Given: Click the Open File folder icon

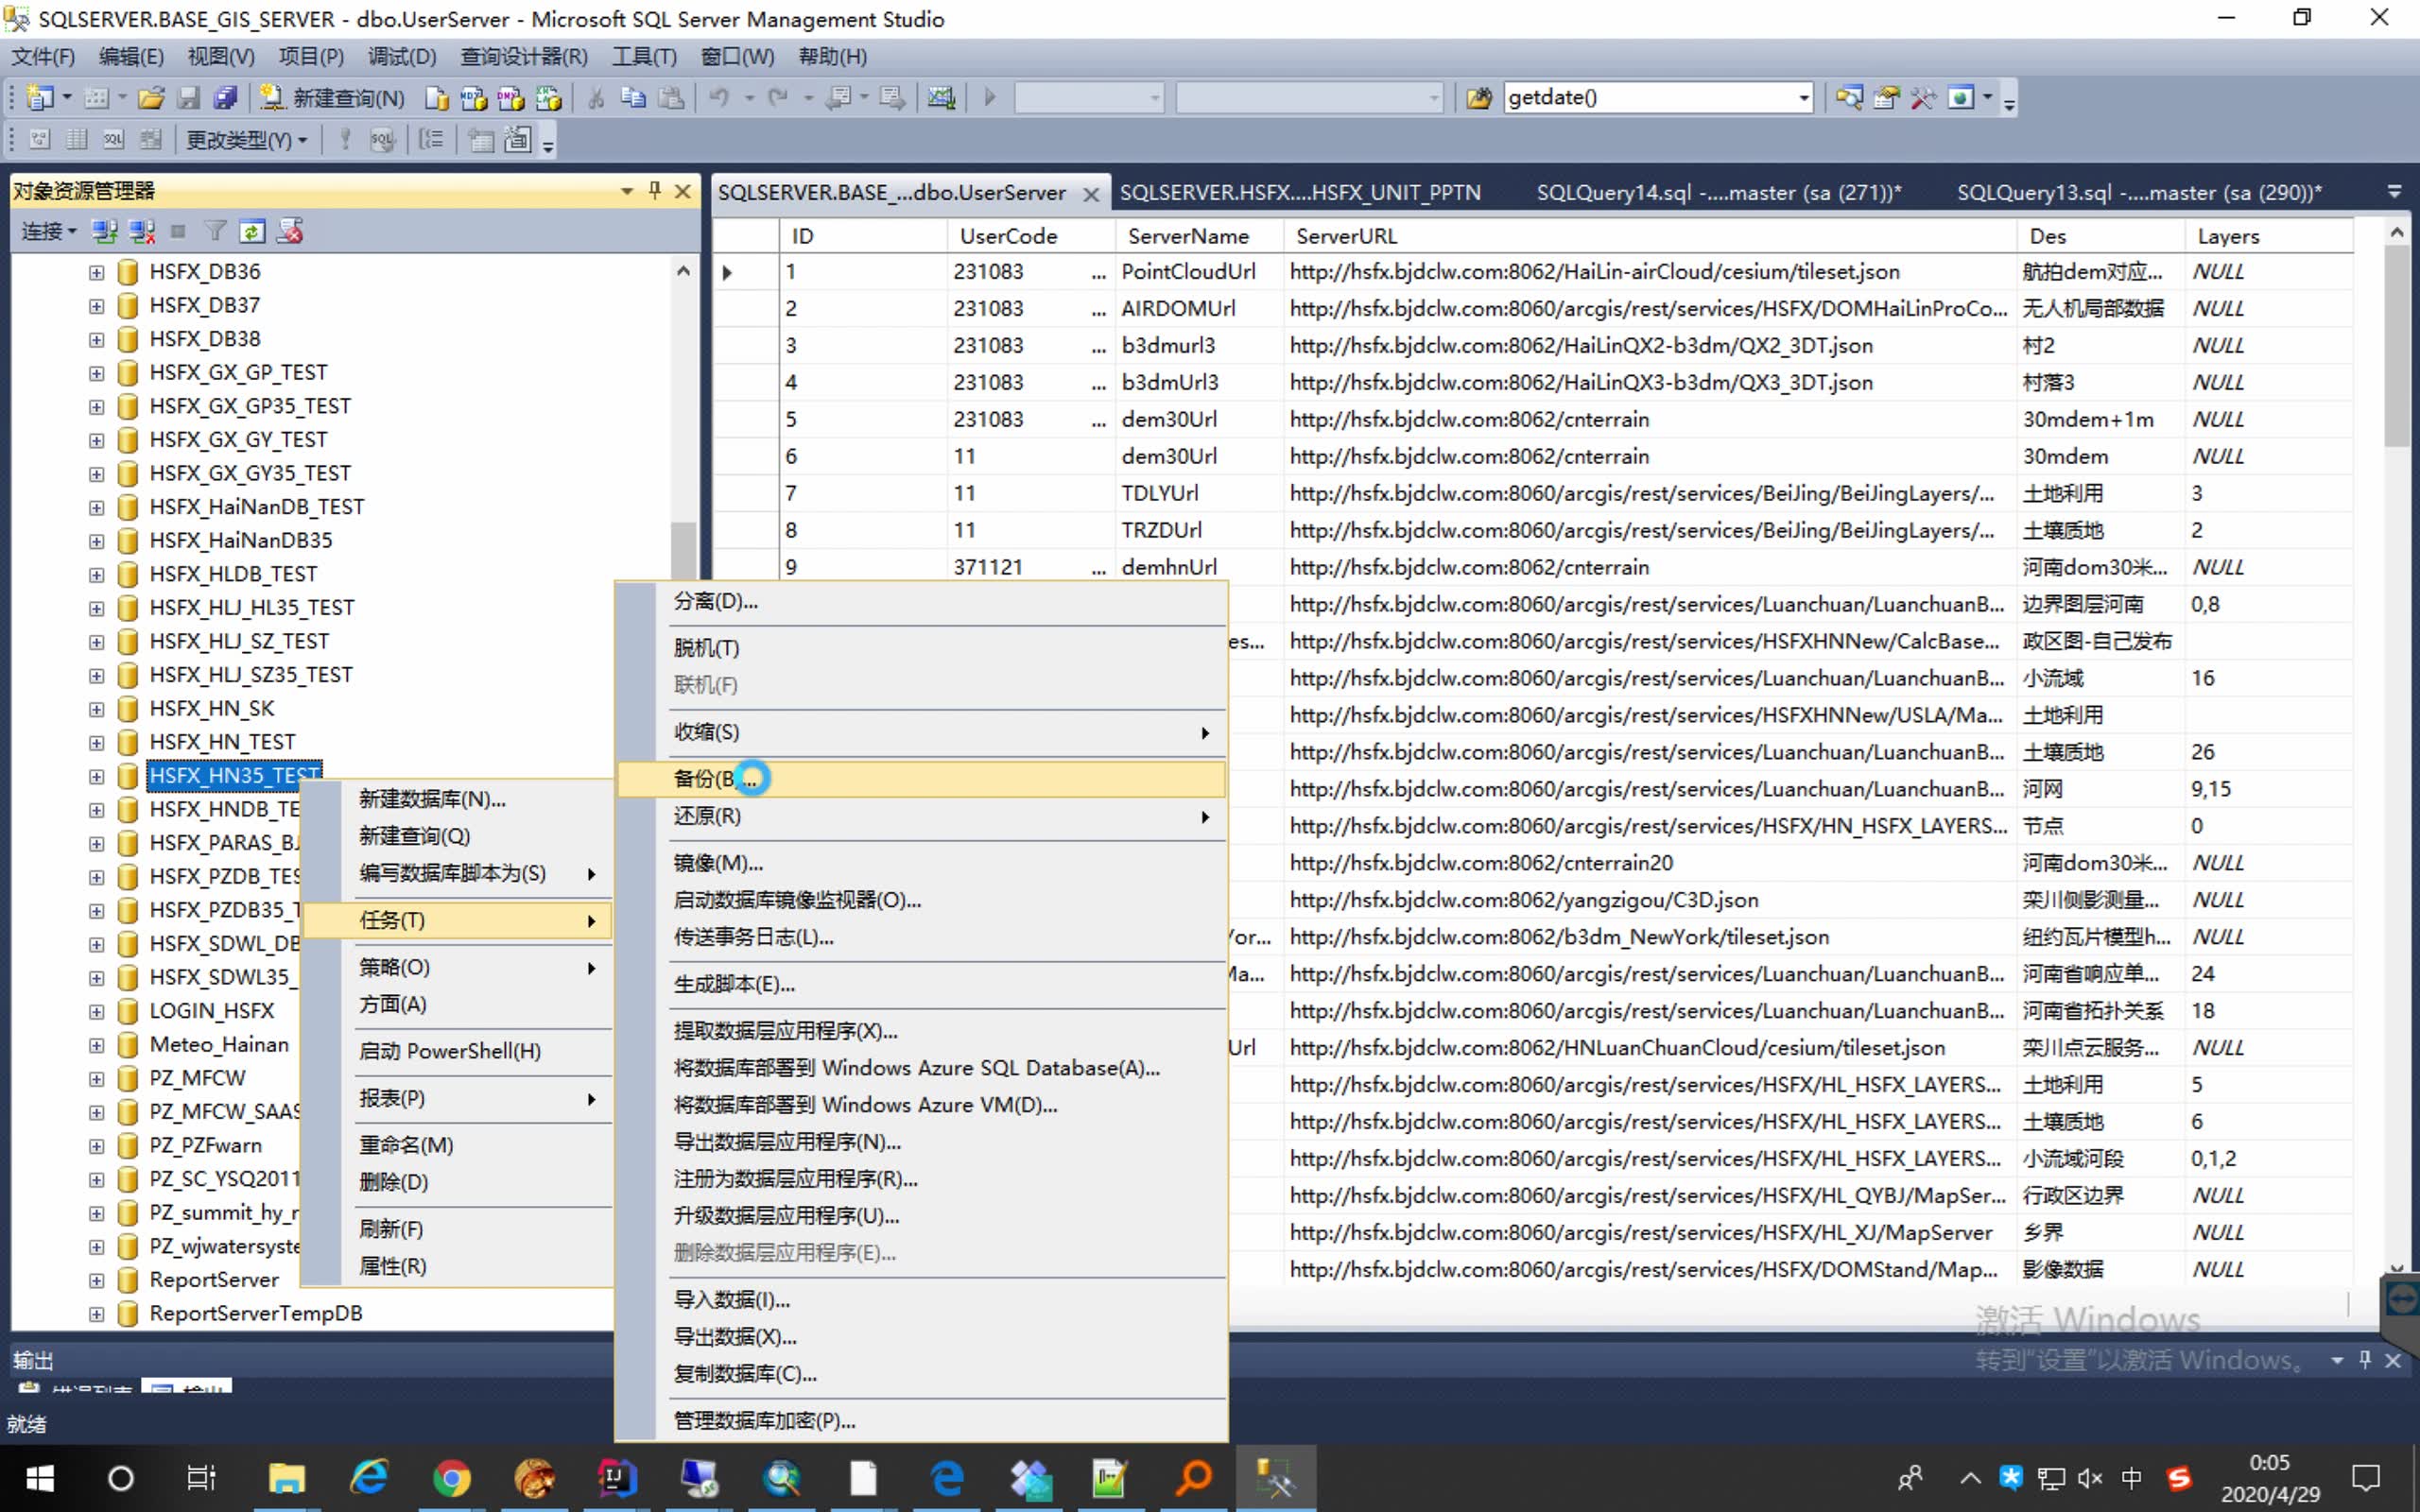Looking at the screenshot, I should pos(151,97).
